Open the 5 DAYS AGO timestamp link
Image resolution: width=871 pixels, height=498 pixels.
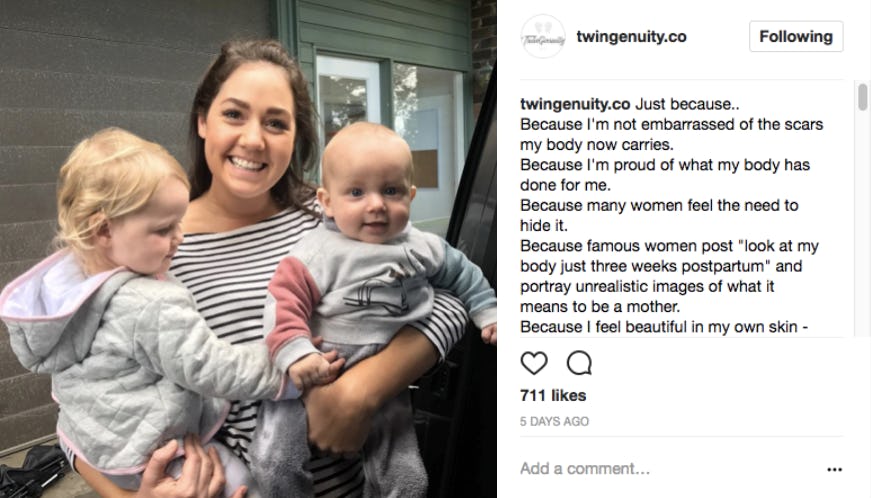[x=554, y=422]
